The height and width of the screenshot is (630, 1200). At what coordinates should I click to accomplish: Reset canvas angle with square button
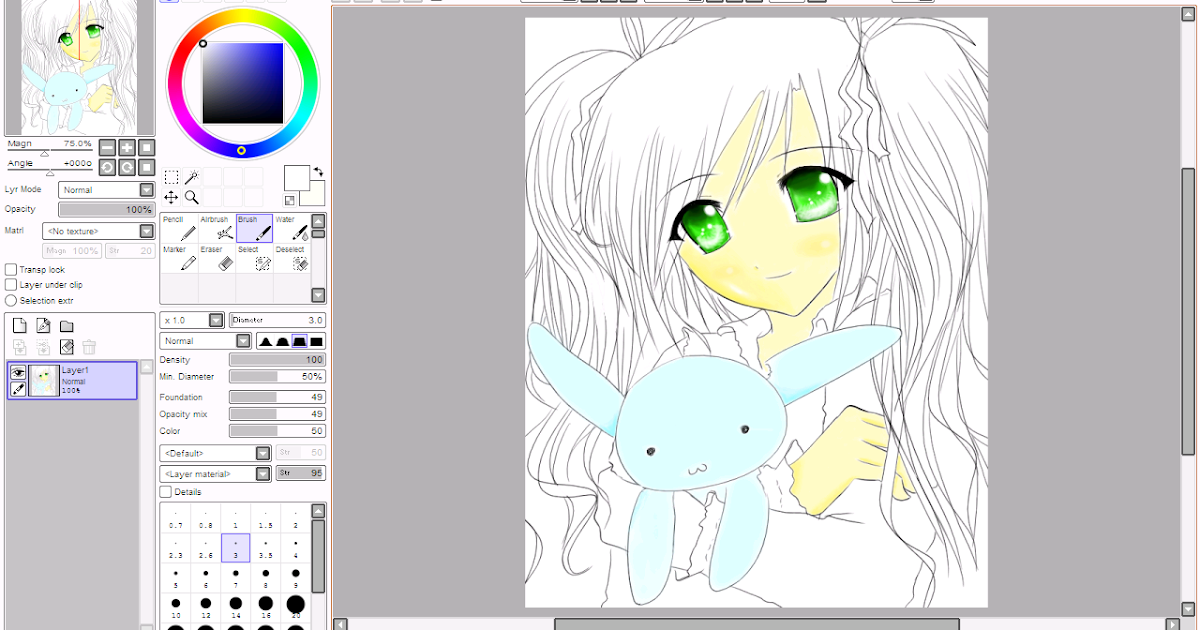(x=147, y=167)
